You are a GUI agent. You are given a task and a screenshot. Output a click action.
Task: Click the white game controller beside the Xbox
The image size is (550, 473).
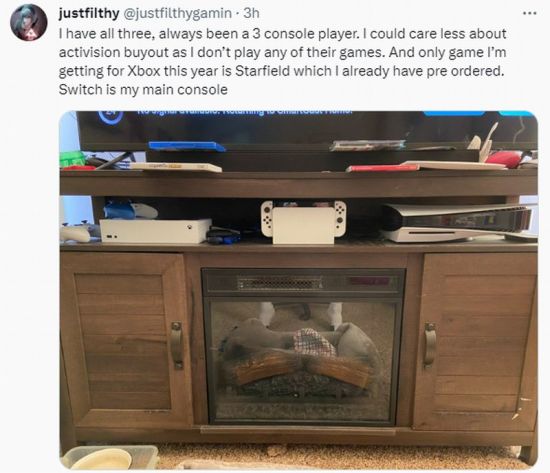tap(76, 233)
